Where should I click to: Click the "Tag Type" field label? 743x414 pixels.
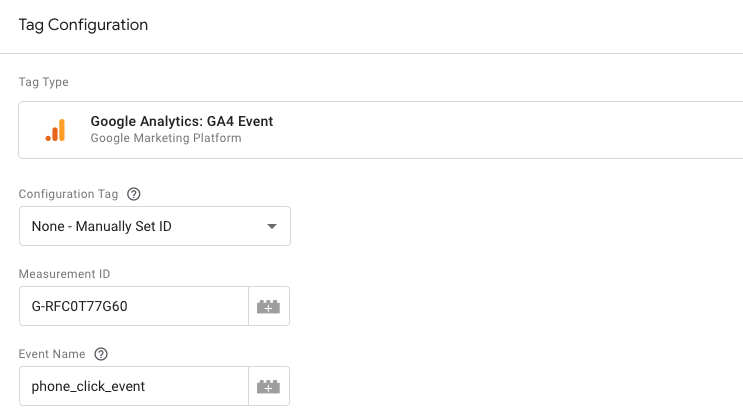pos(43,82)
